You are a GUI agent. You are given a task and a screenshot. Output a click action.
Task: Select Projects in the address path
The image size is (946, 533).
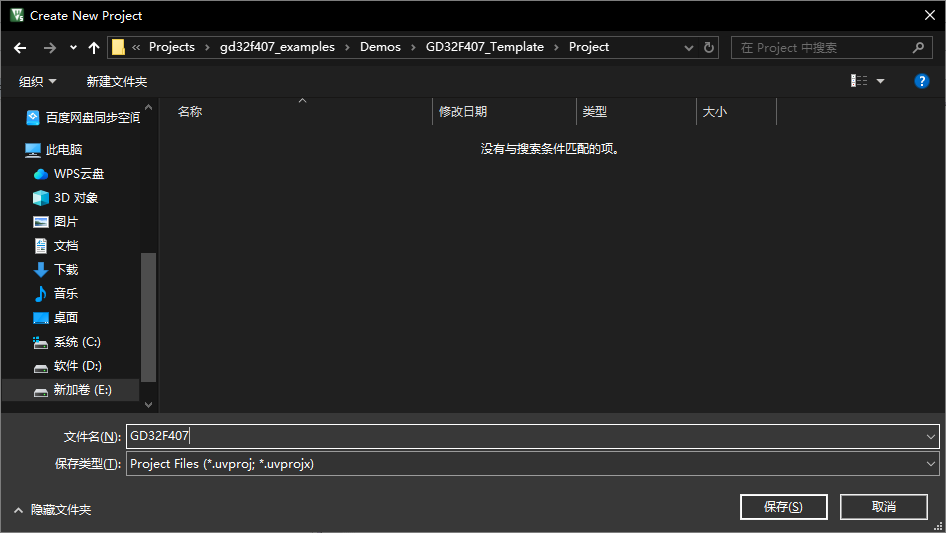pyautogui.click(x=172, y=47)
